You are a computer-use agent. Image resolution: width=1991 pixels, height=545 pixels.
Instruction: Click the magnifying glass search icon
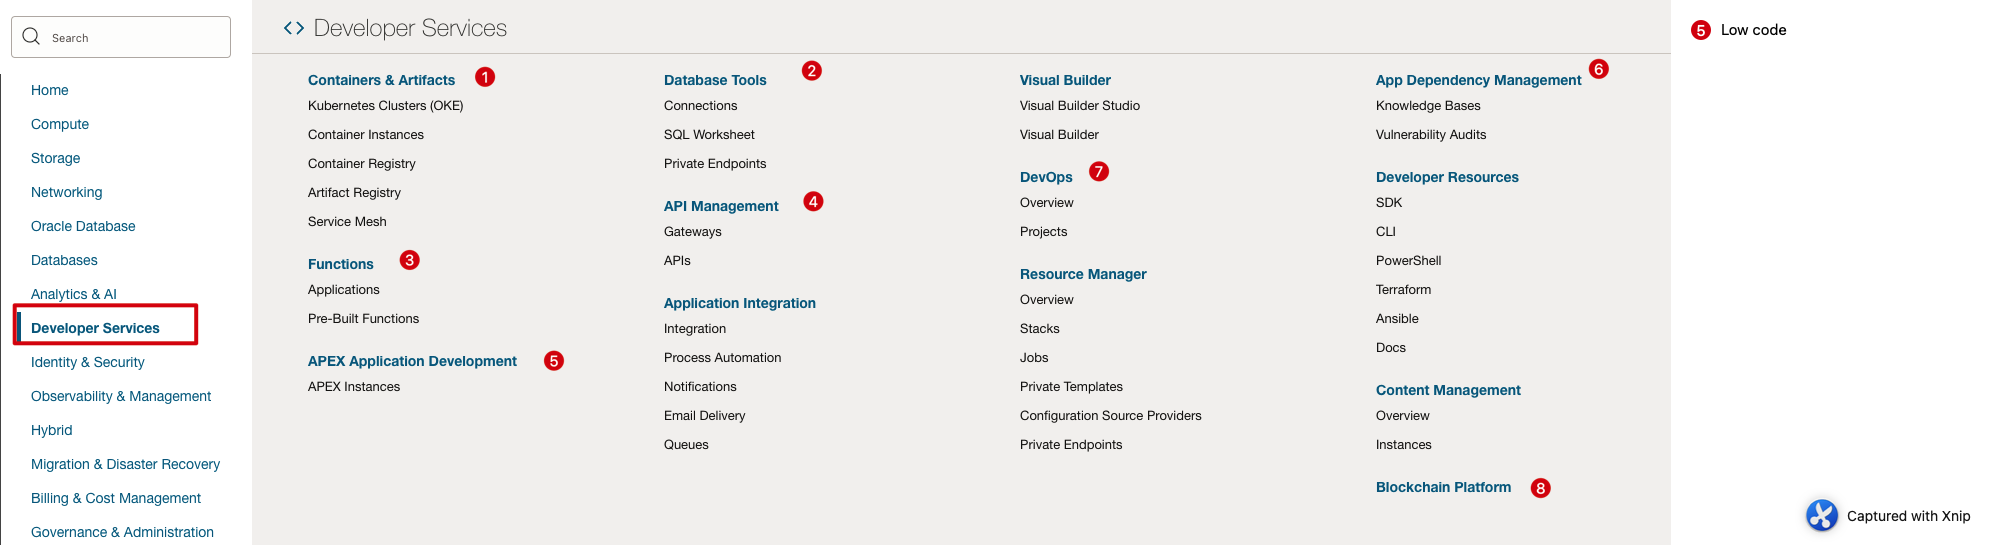click(x=31, y=37)
